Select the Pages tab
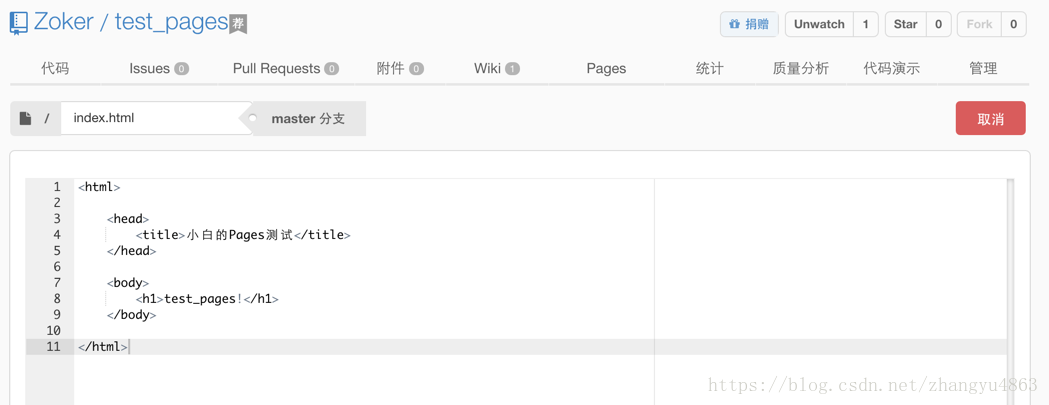 click(x=606, y=68)
